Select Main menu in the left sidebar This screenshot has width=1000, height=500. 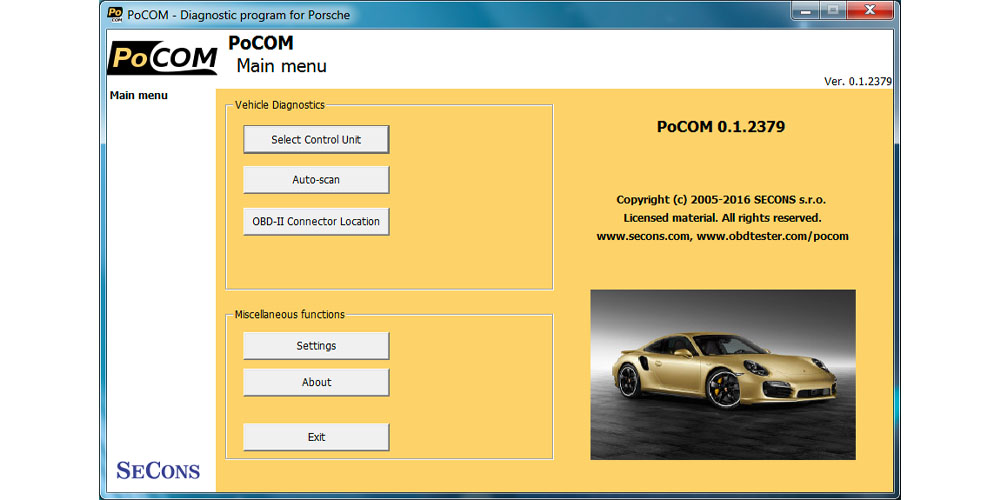[139, 96]
